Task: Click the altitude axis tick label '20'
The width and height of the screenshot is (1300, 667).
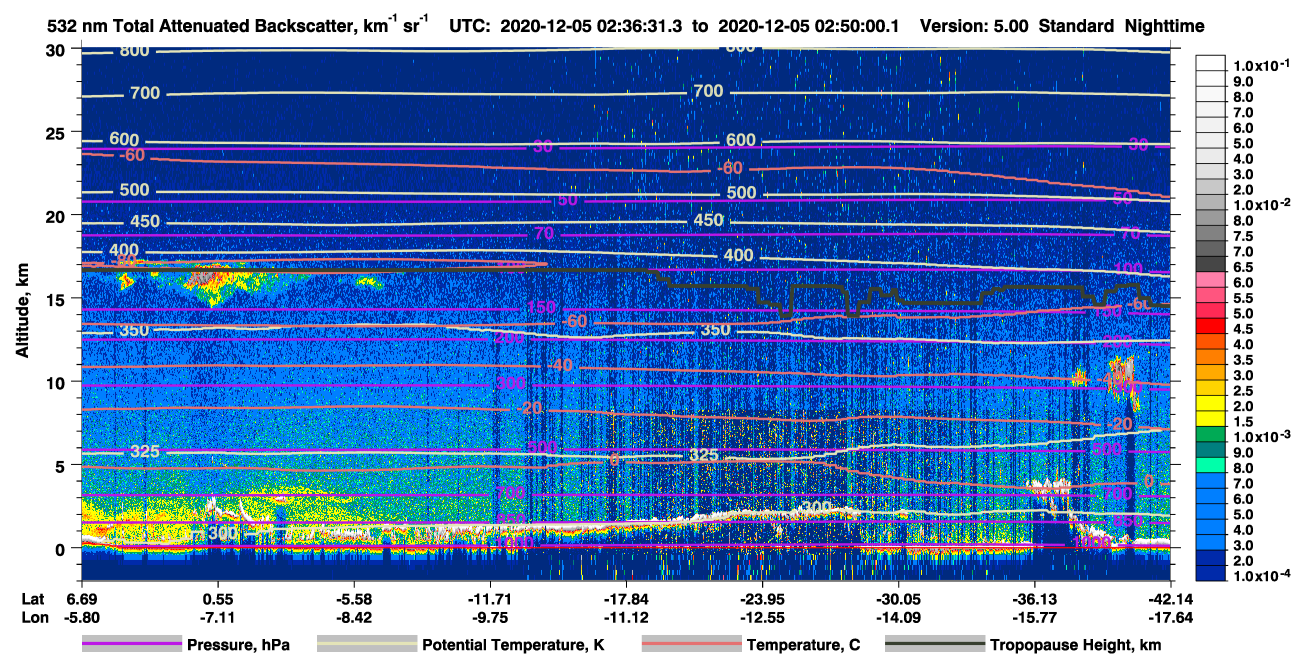Action: (x=57, y=216)
